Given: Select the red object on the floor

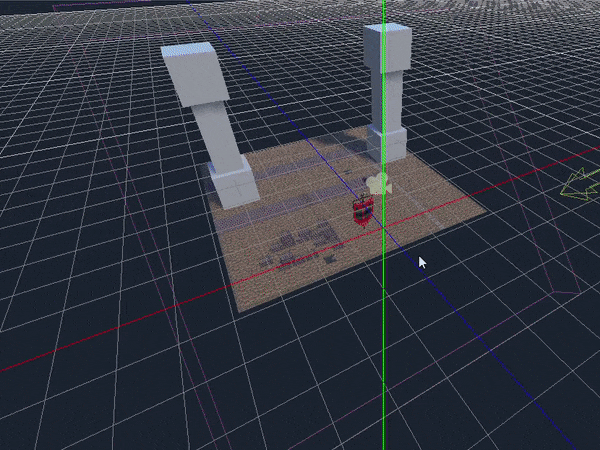Looking at the screenshot, I should (363, 211).
